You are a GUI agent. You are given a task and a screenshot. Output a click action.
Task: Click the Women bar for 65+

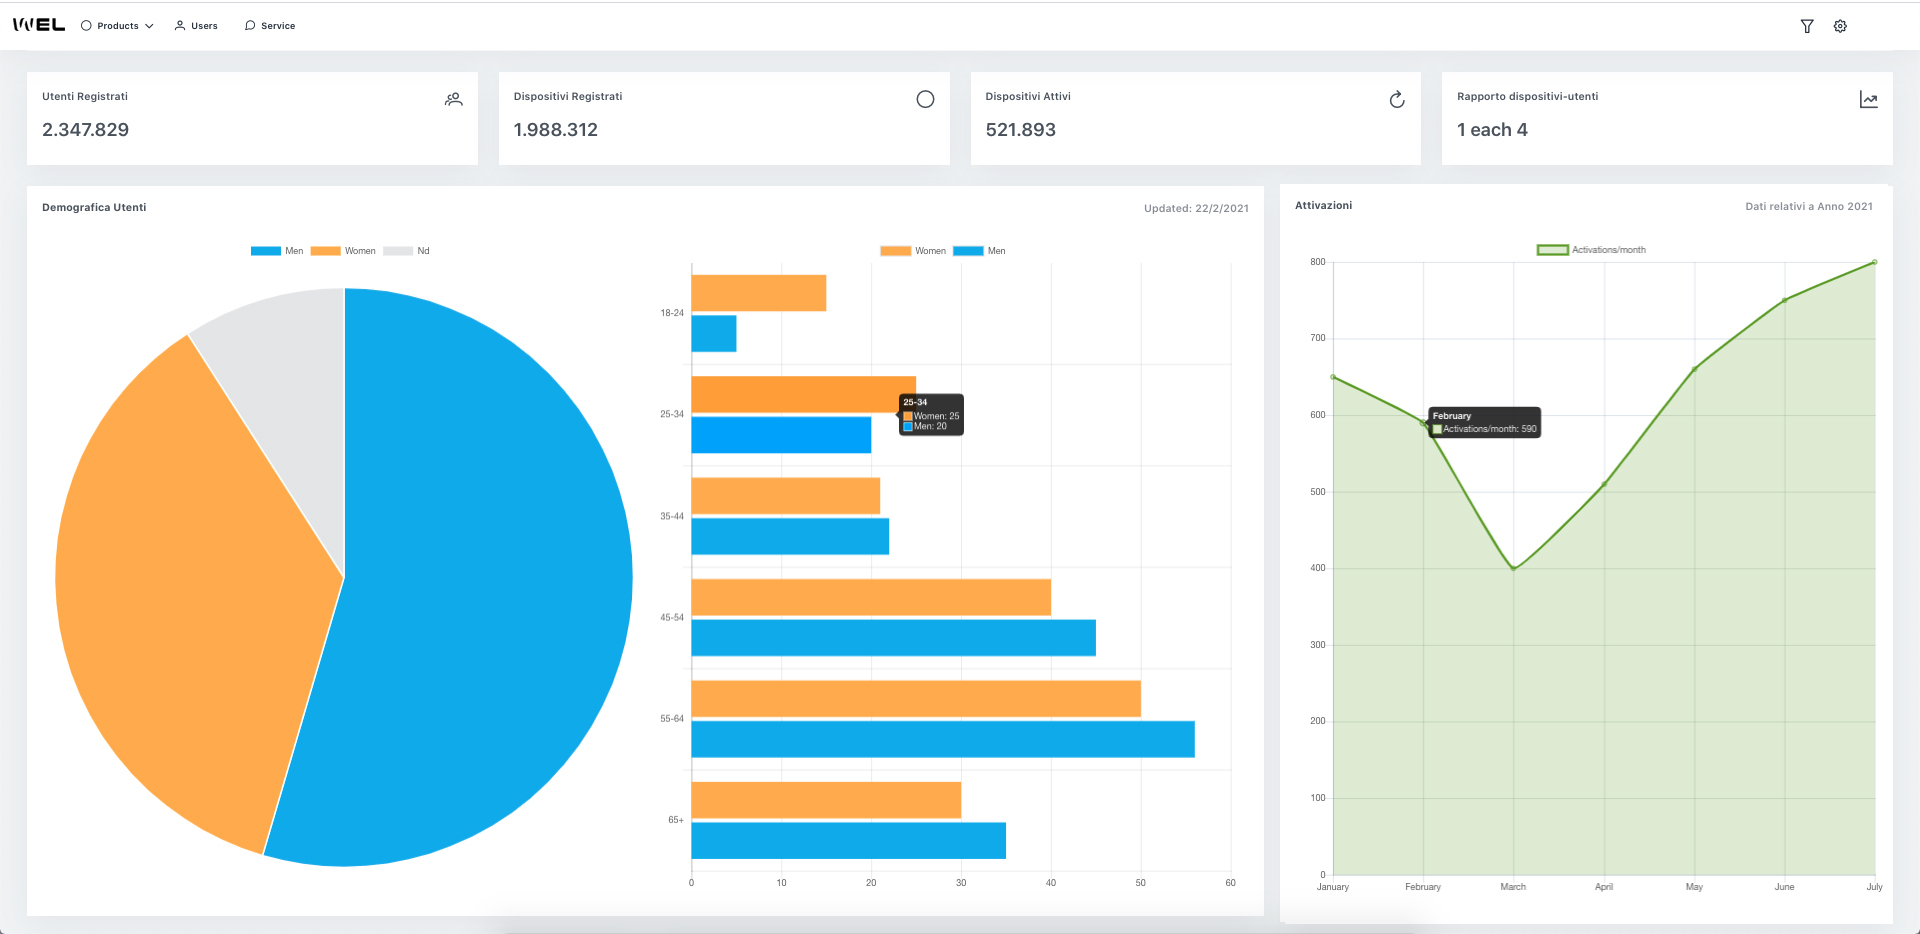click(826, 800)
